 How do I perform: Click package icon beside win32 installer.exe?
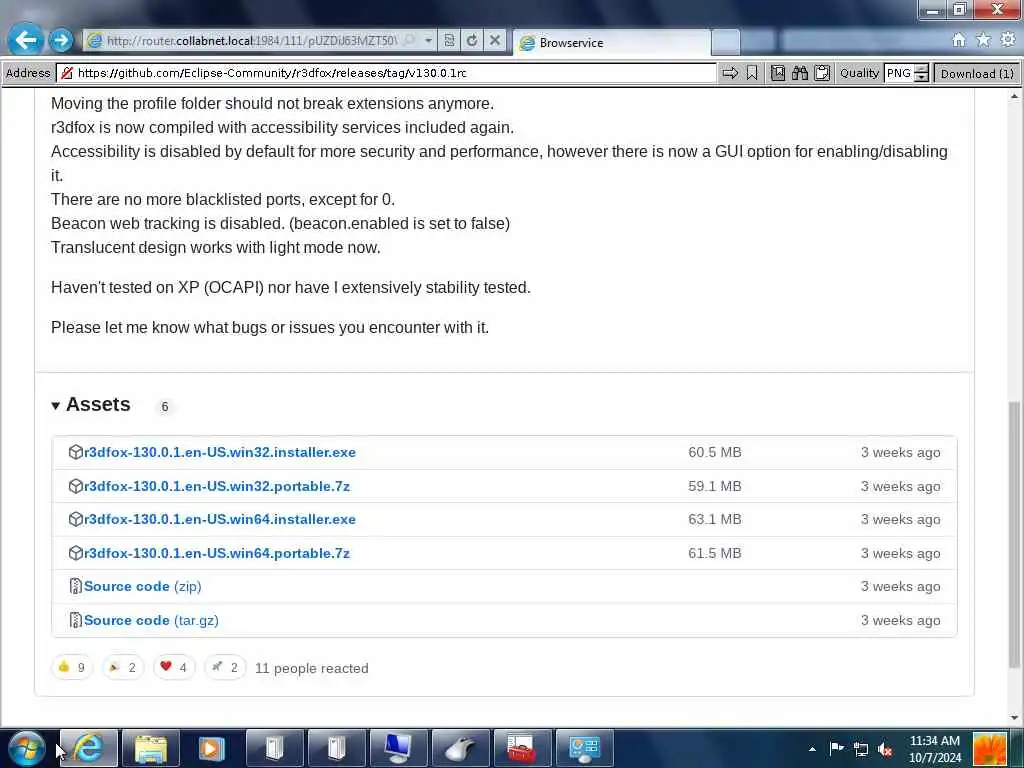[76, 452]
